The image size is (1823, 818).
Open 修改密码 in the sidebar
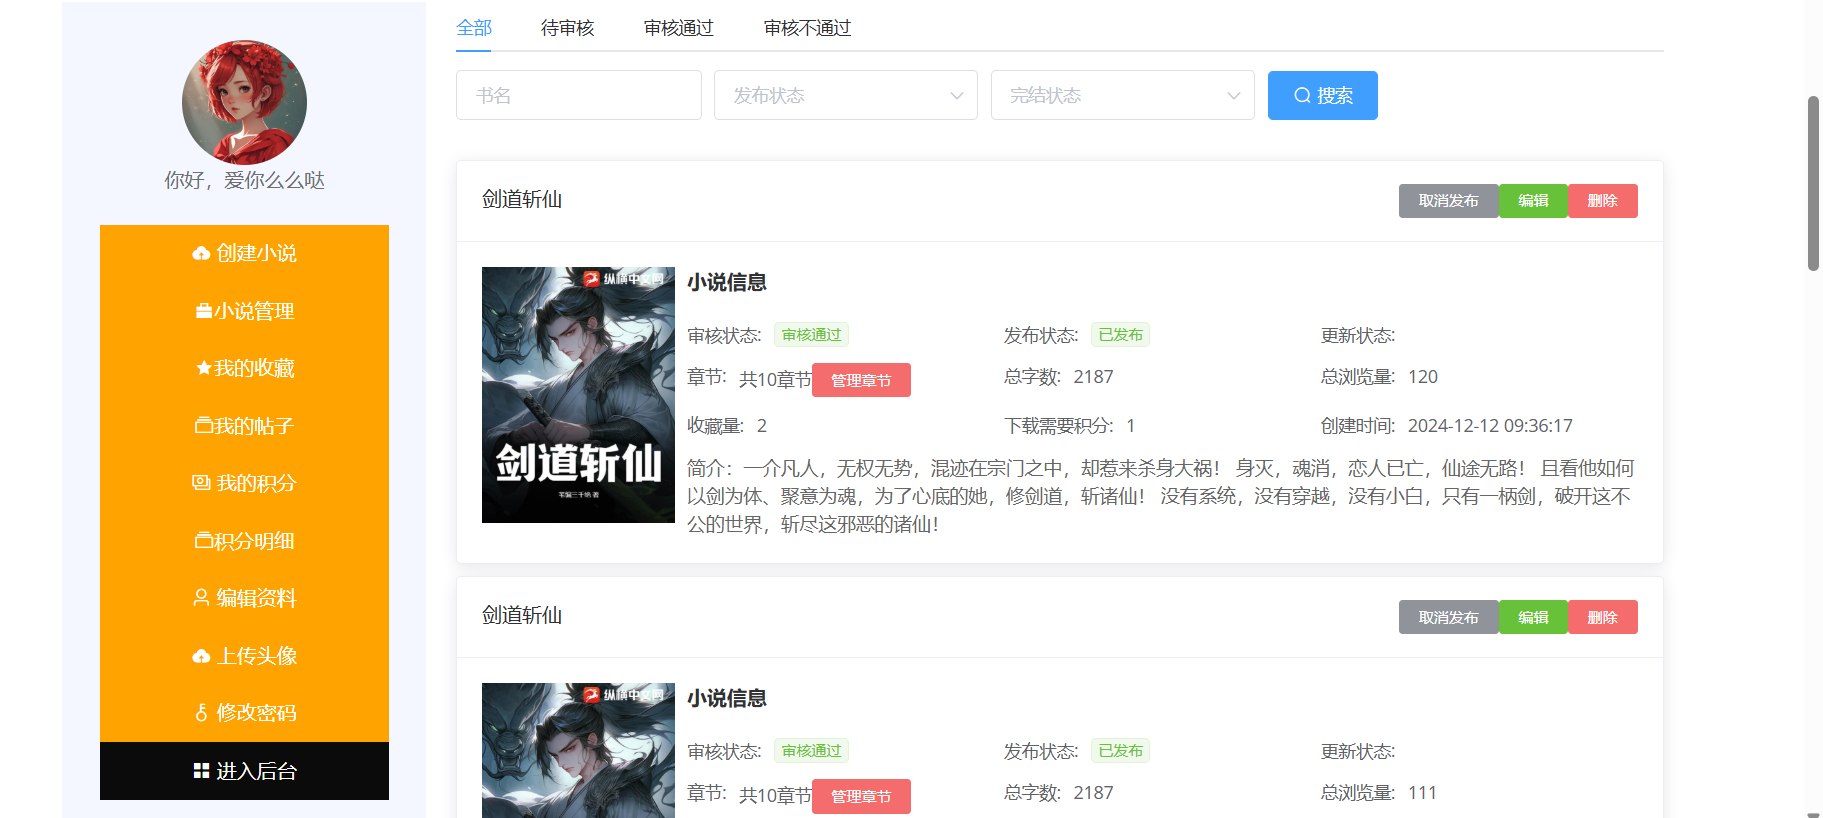pos(244,713)
